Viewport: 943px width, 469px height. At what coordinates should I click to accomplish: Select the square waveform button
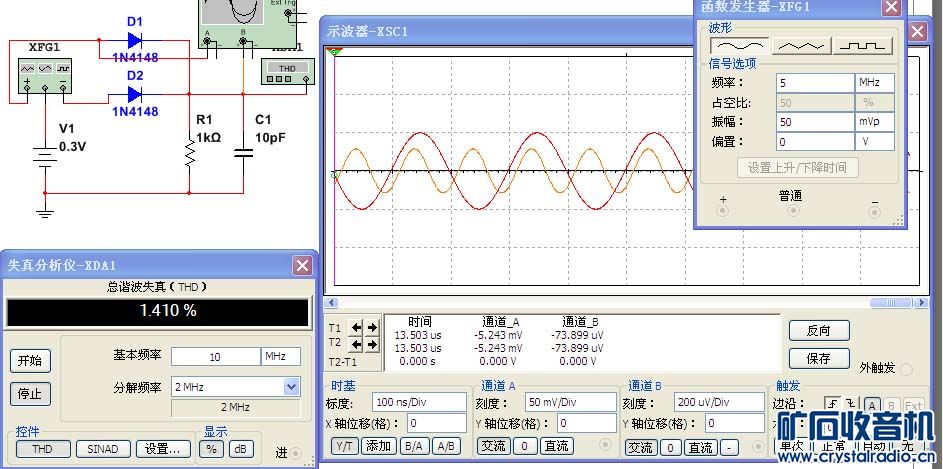[864, 46]
